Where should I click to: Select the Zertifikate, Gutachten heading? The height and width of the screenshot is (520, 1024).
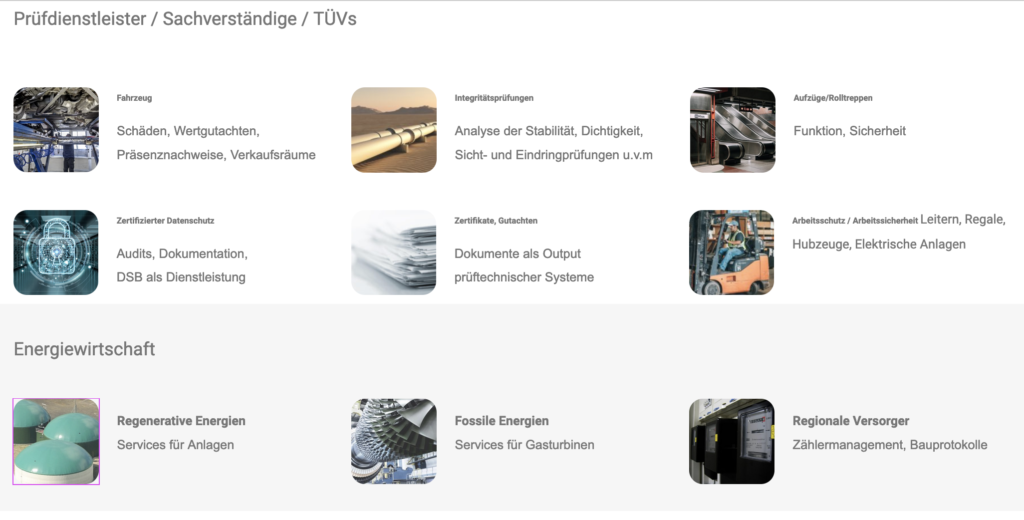point(496,221)
